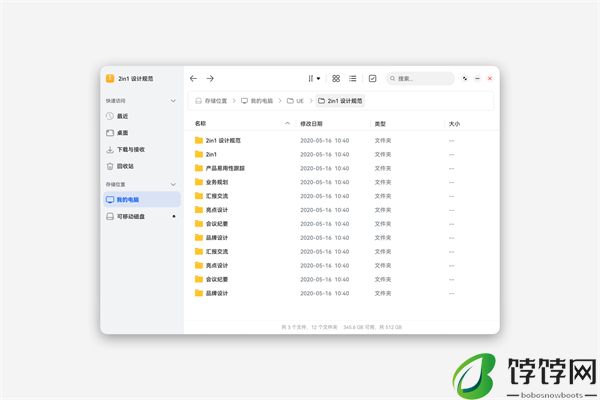Open 最近 (Recent) in the sidebar
The width and height of the screenshot is (600, 400).
pos(142,116)
